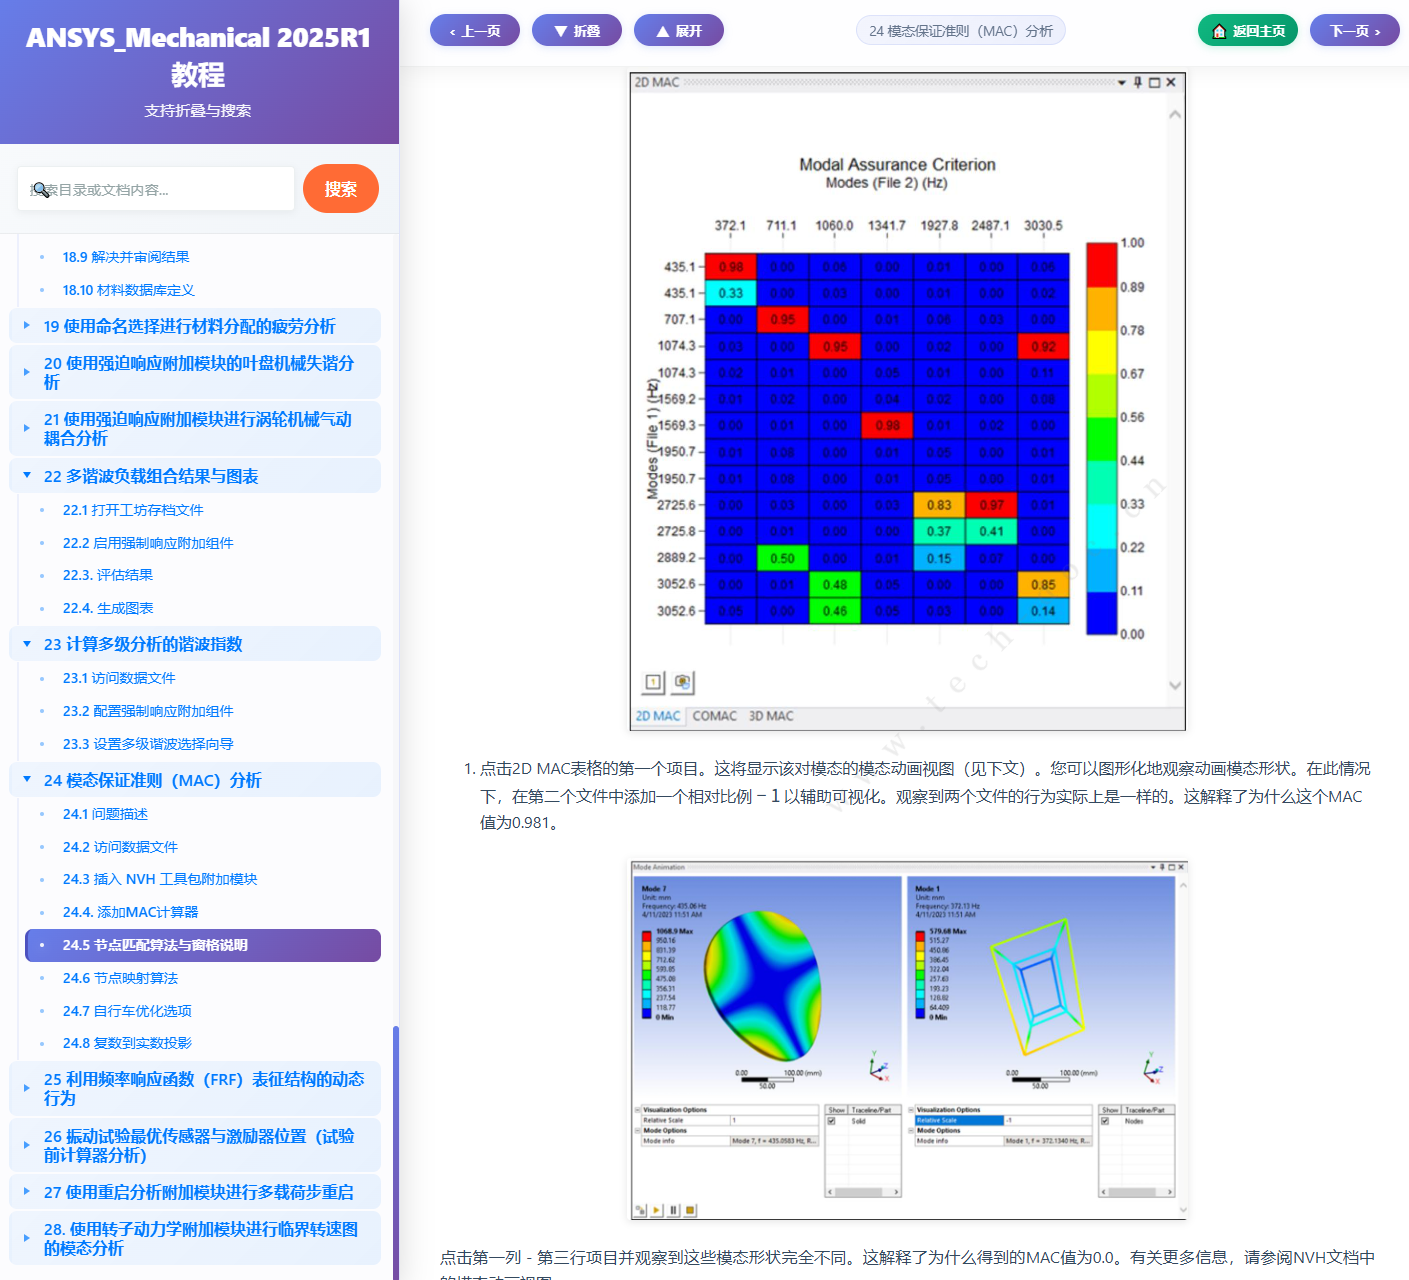
Task: Play the mode animation
Action: (657, 1209)
